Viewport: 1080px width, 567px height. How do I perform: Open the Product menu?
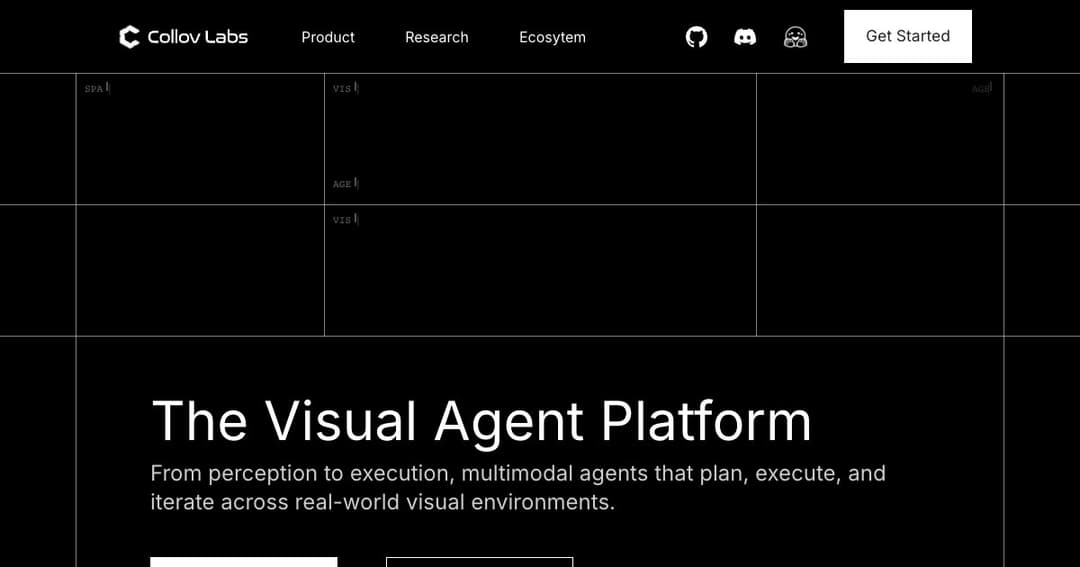[x=328, y=37]
